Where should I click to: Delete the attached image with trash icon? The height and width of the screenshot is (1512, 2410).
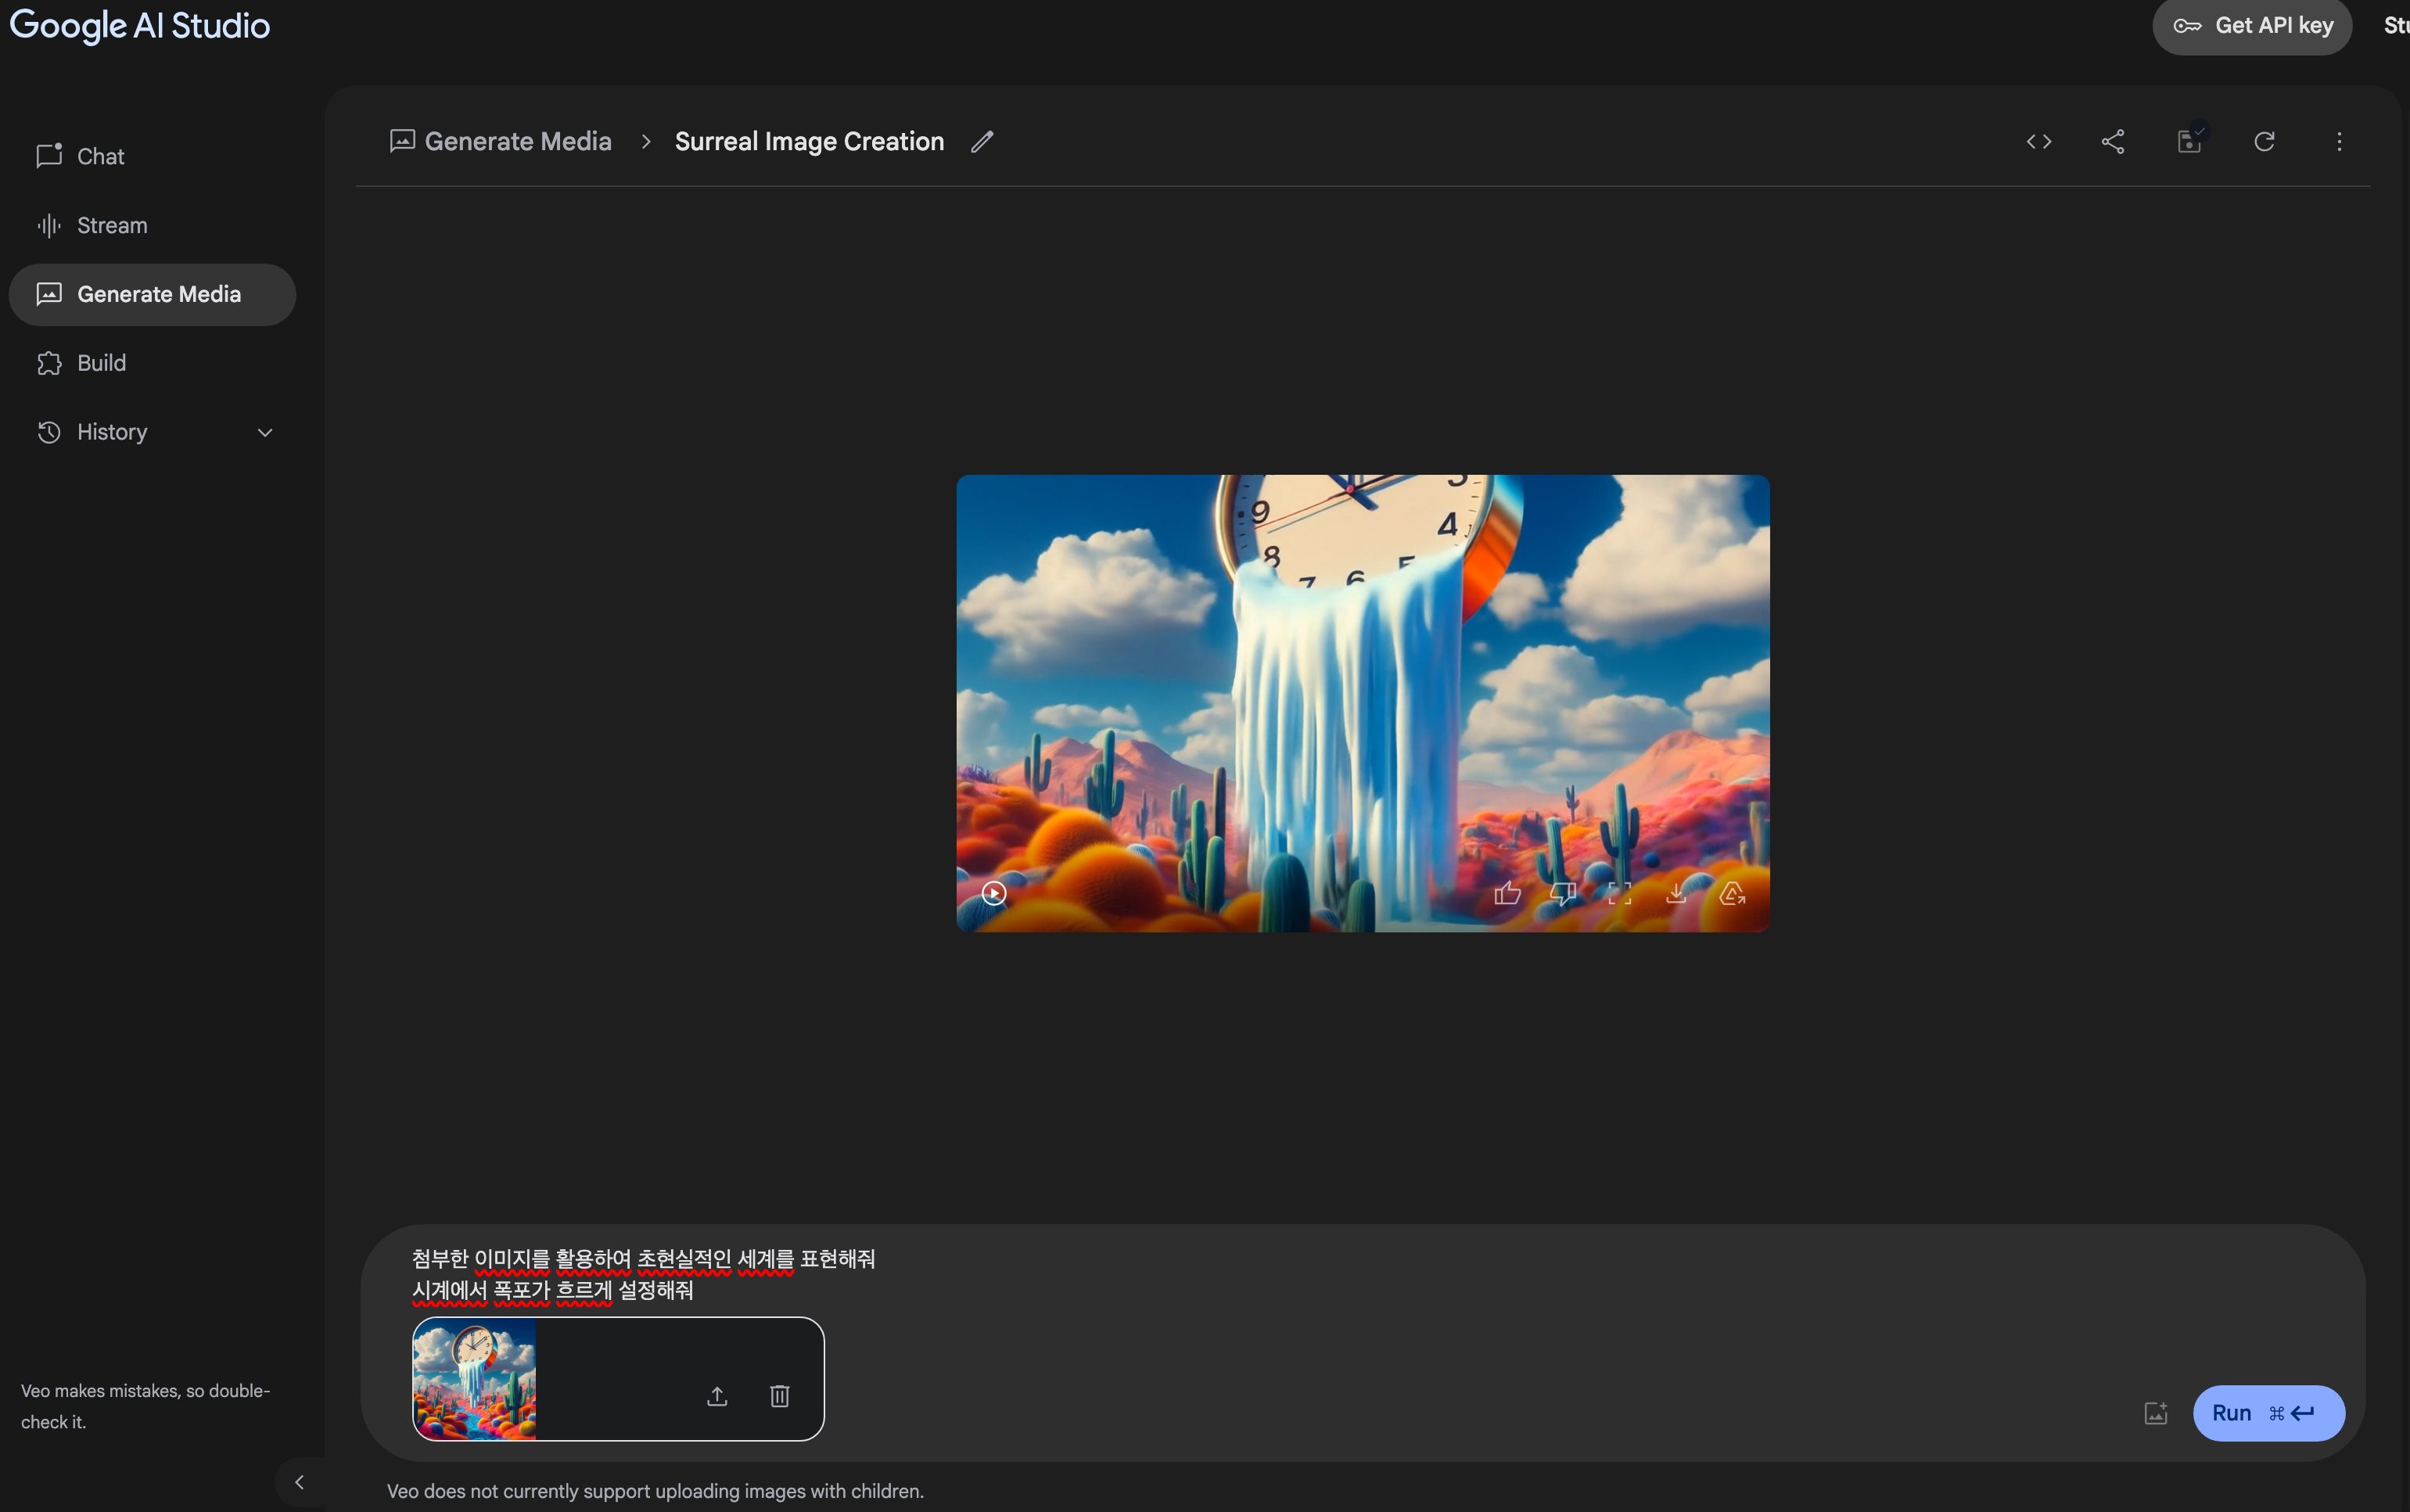(780, 1396)
